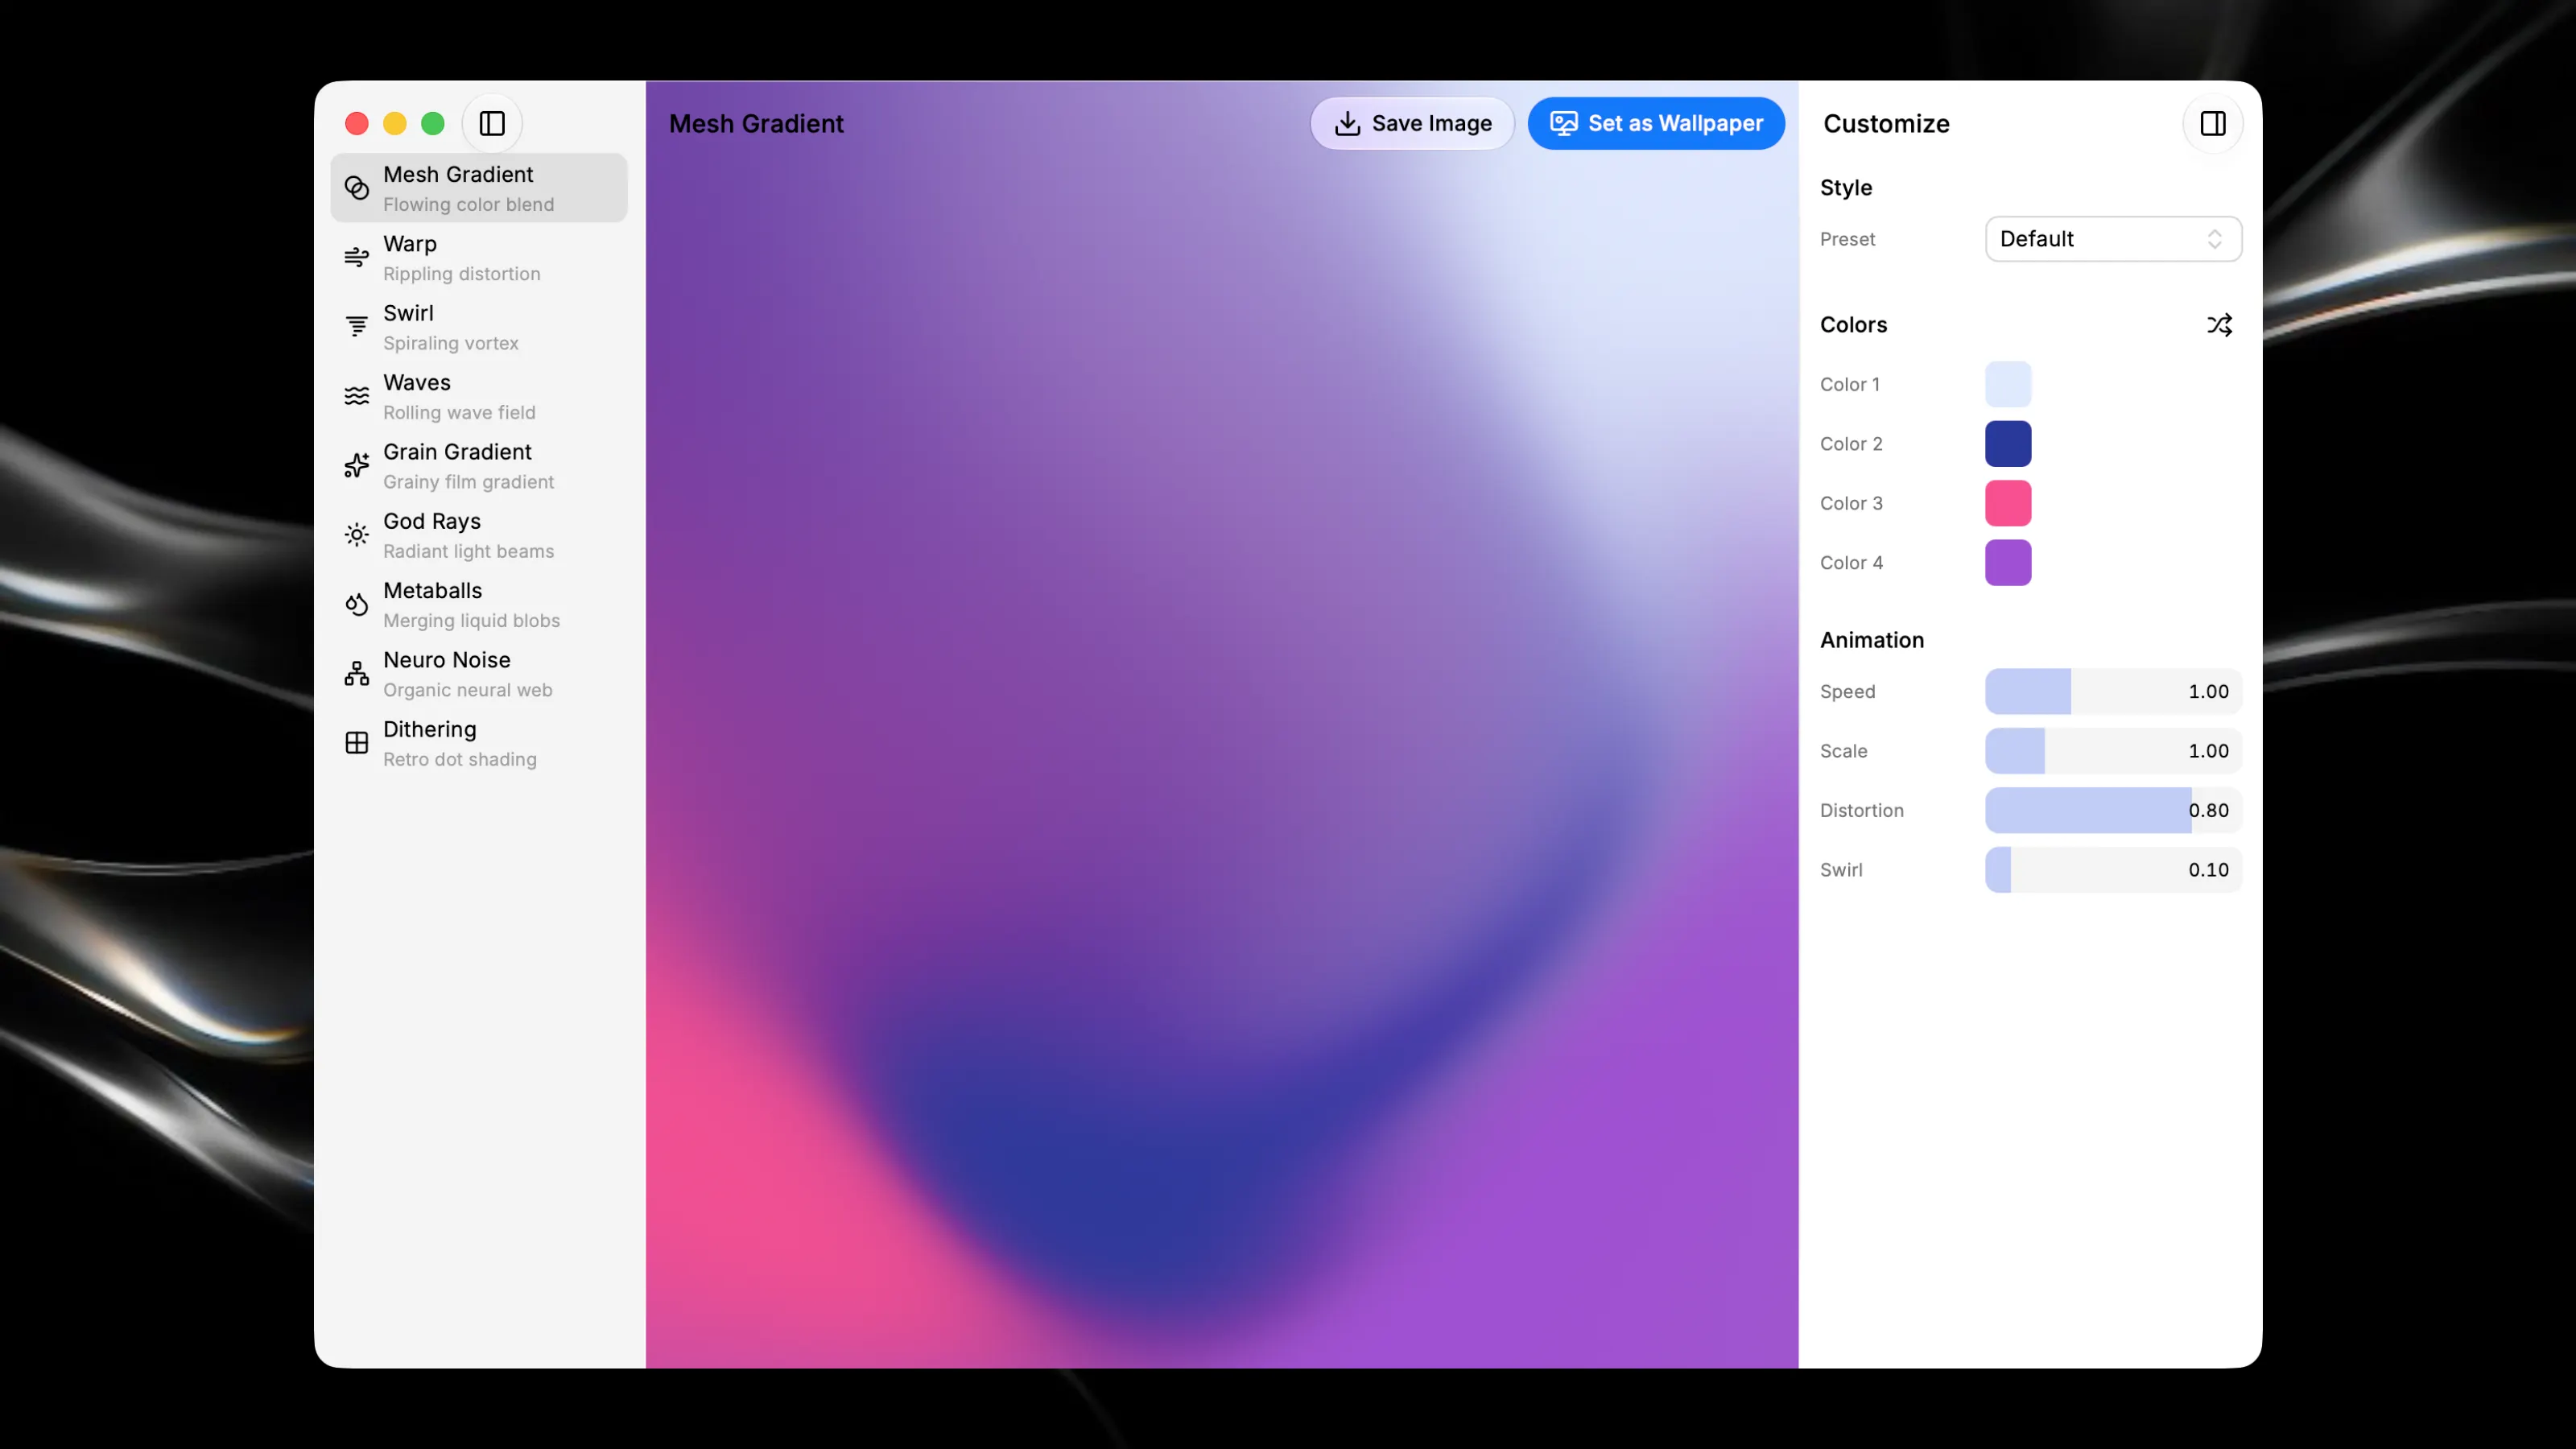The image size is (2576, 1449).
Task: Click the Metaballs droplets icon
Action: (x=357, y=604)
